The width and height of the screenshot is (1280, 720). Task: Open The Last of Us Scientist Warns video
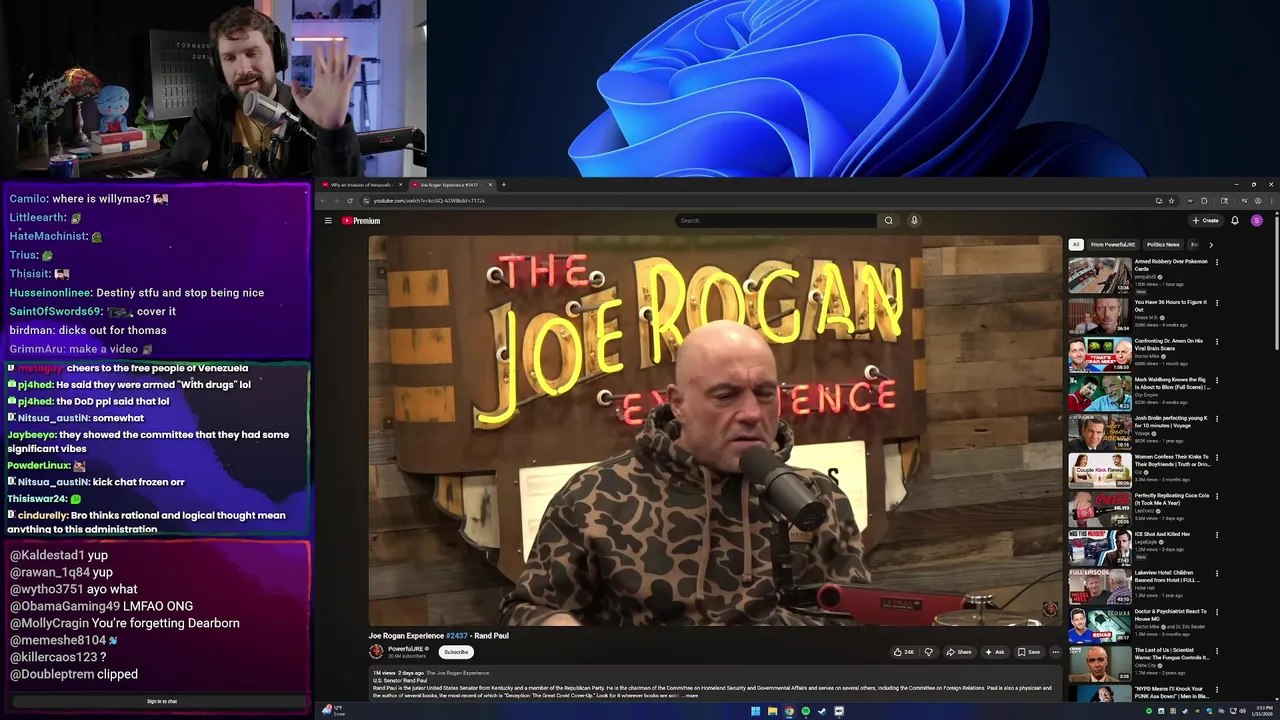click(x=1172, y=654)
